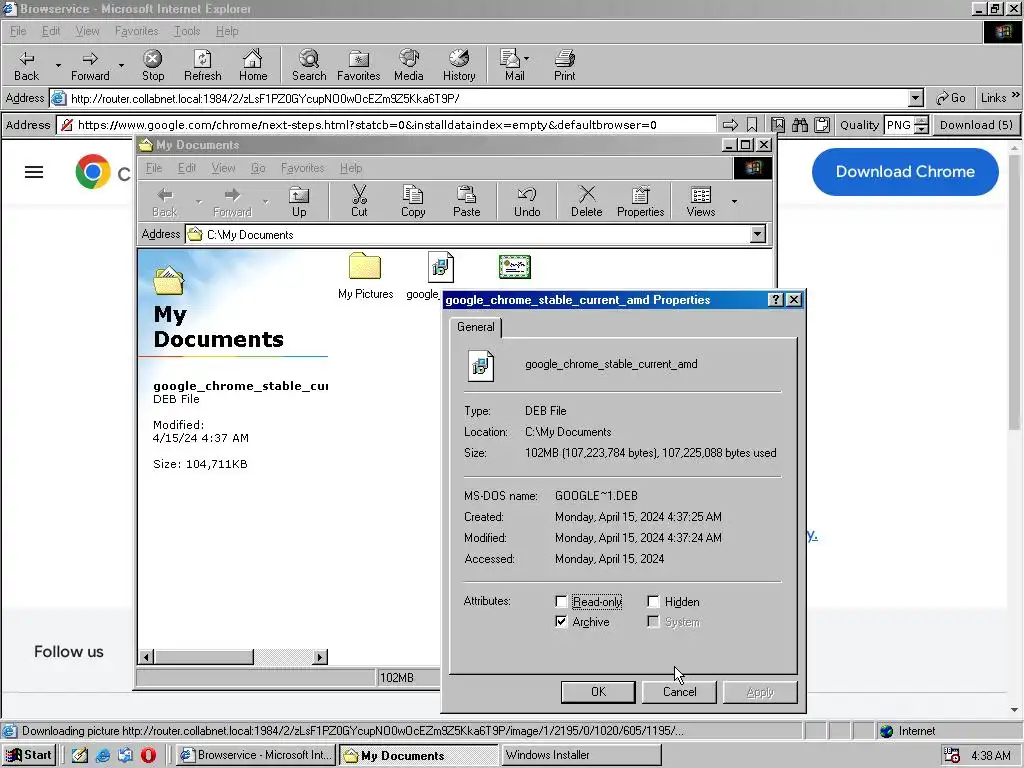Image resolution: width=1024 pixels, height=768 pixels.
Task: Click OK in the Properties dialog
Action: click(x=598, y=692)
